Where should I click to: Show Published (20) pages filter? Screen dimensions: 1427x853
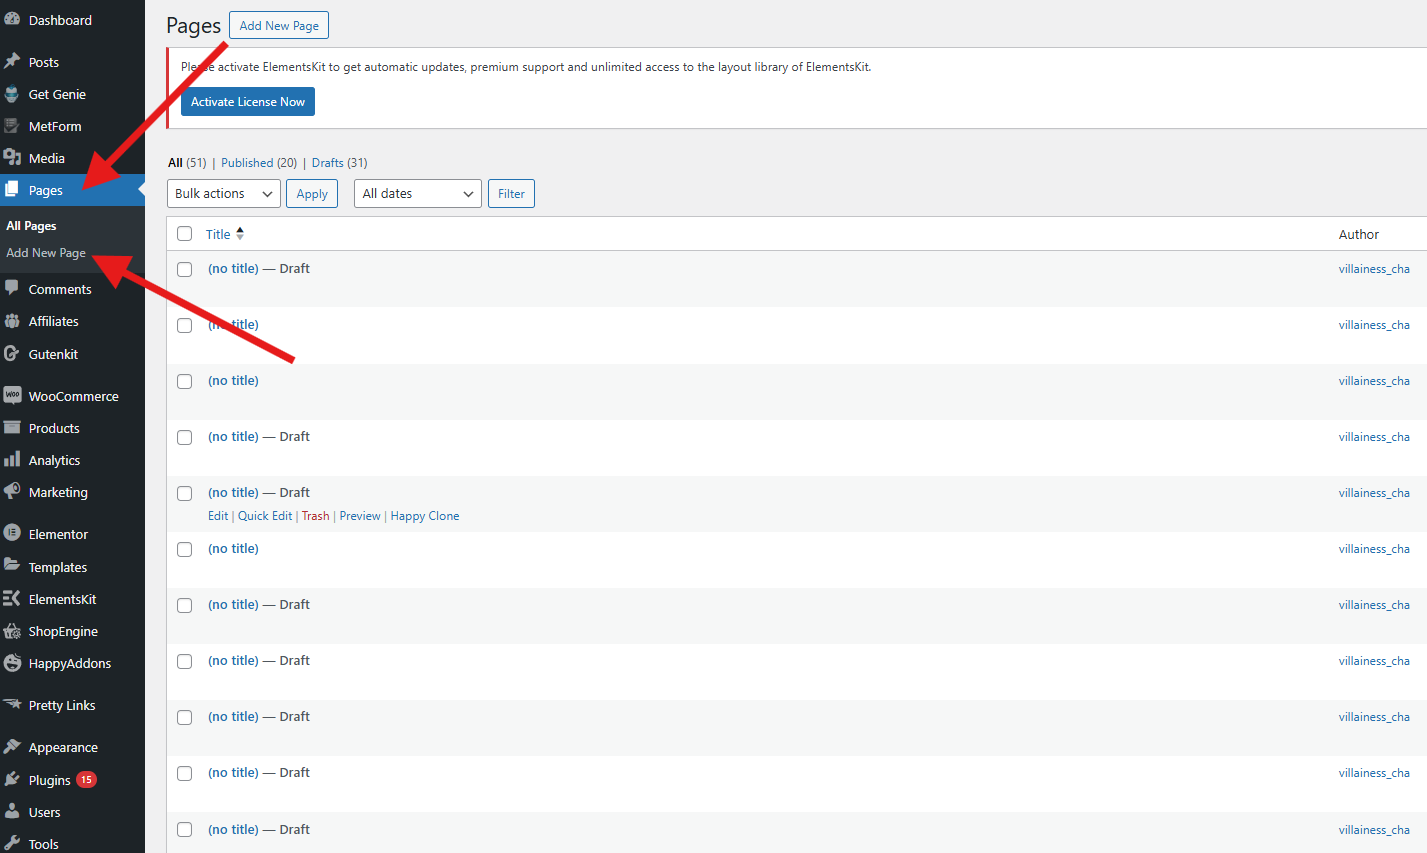point(259,163)
